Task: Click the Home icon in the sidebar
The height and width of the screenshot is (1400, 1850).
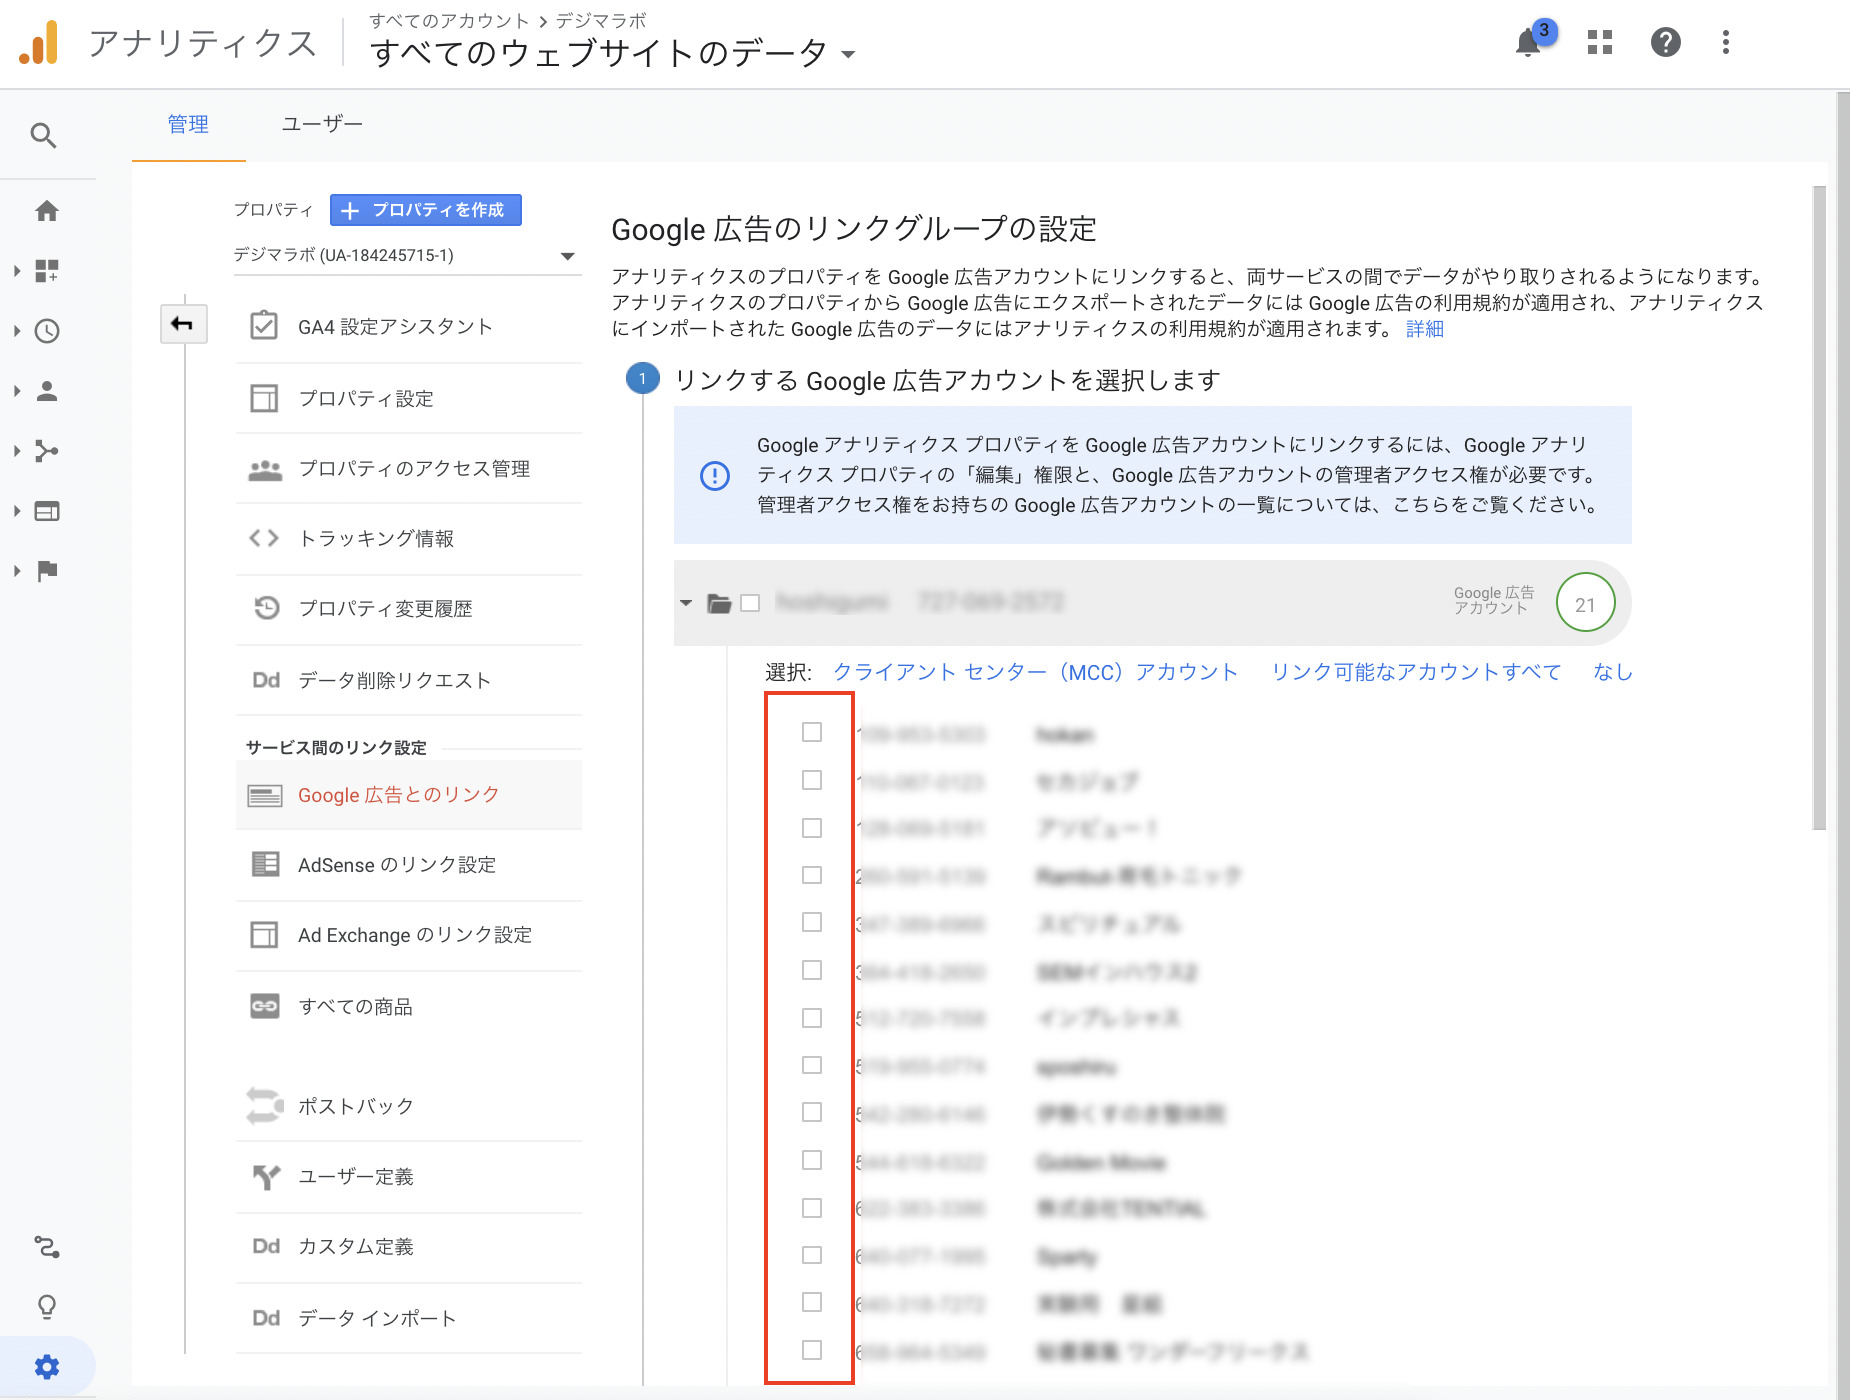Action: click(47, 211)
